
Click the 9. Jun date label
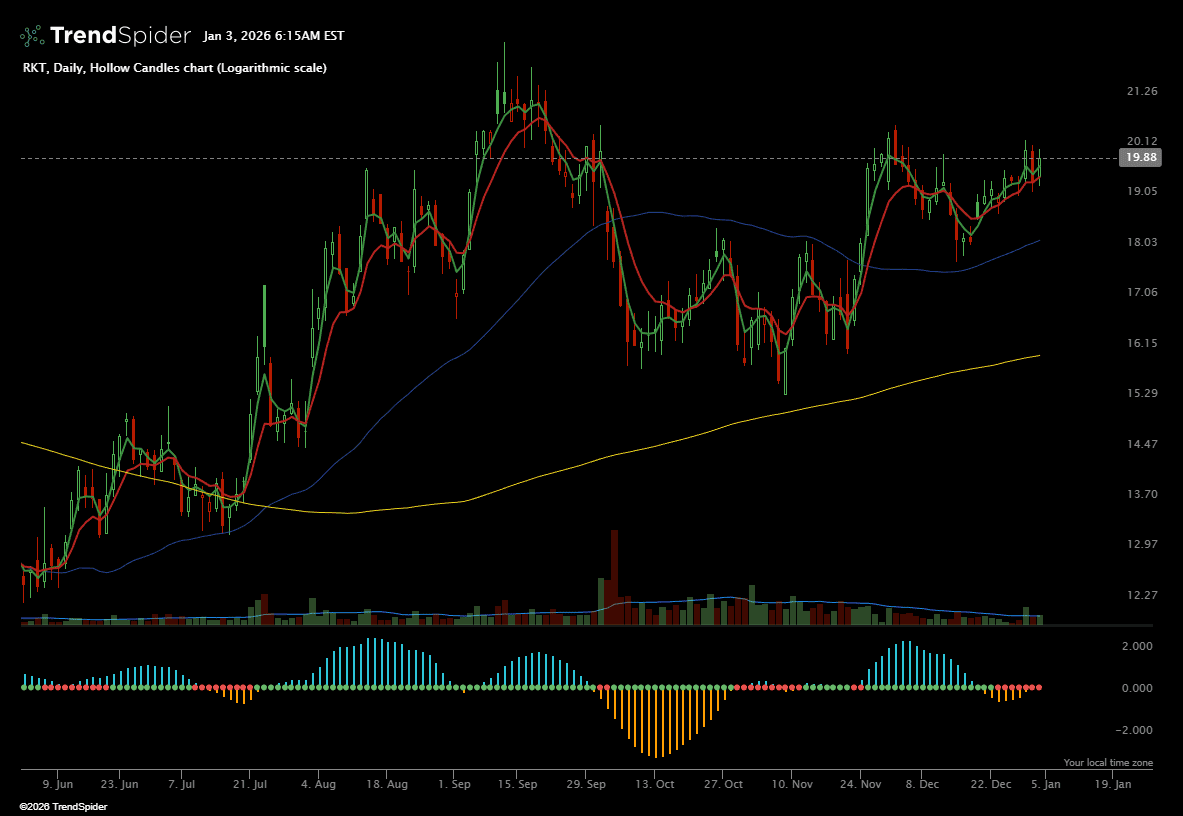pyautogui.click(x=58, y=785)
